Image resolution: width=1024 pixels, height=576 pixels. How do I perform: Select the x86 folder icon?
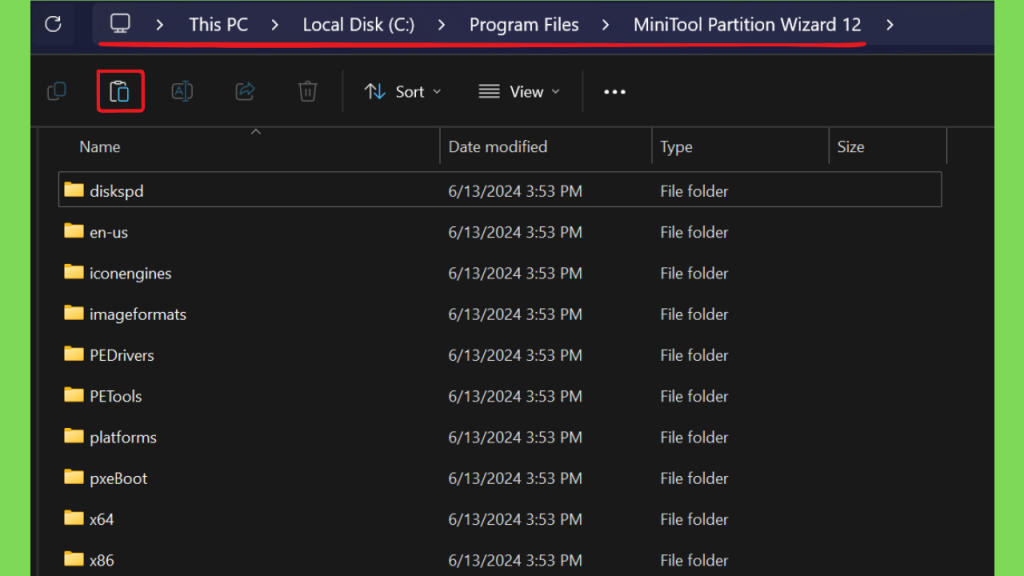coord(74,560)
